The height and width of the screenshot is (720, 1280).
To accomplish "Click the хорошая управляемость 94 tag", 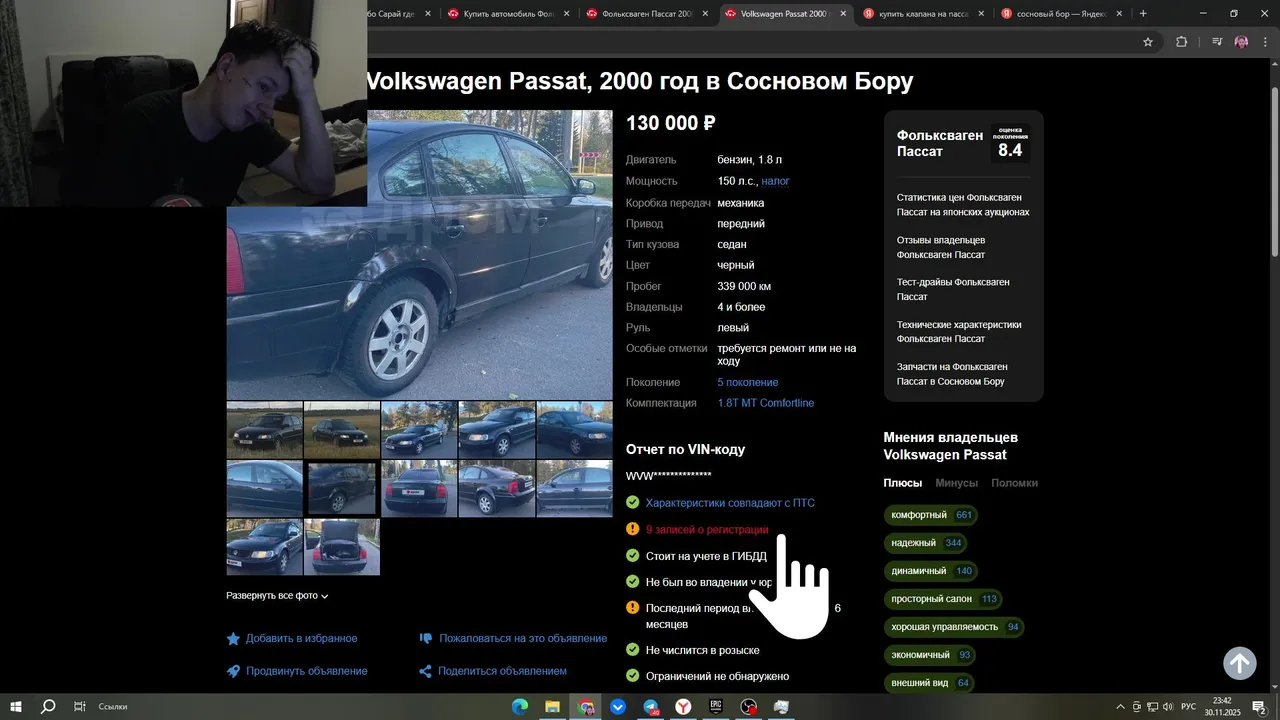I will coord(954,627).
